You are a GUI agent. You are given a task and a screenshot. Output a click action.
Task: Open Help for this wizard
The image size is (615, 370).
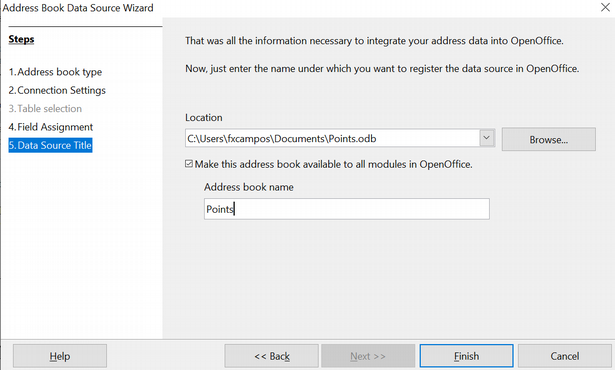[x=60, y=356]
